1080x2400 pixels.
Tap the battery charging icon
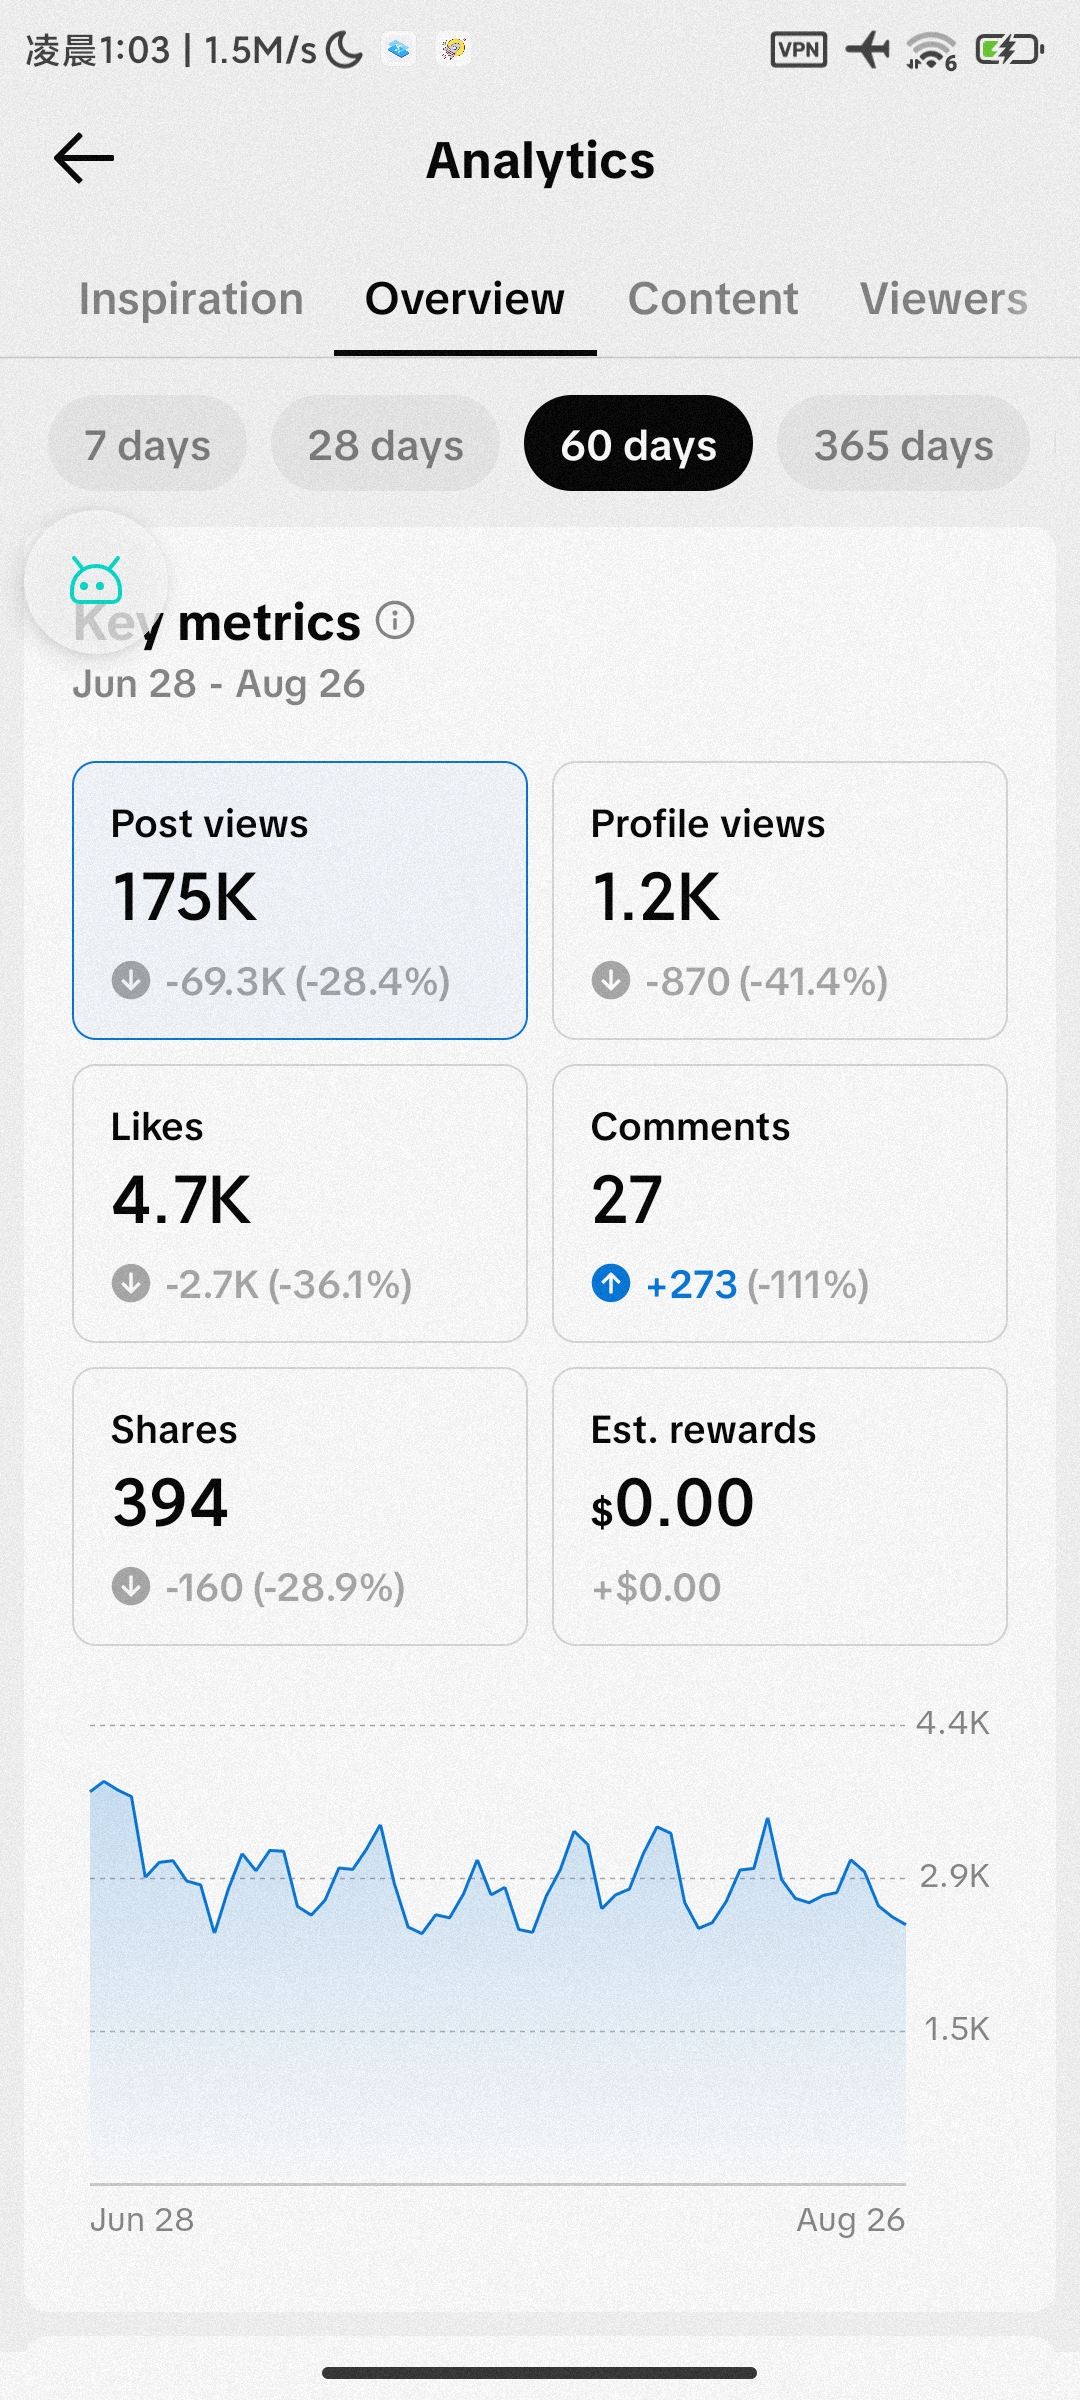click(x=1010, y=49)
